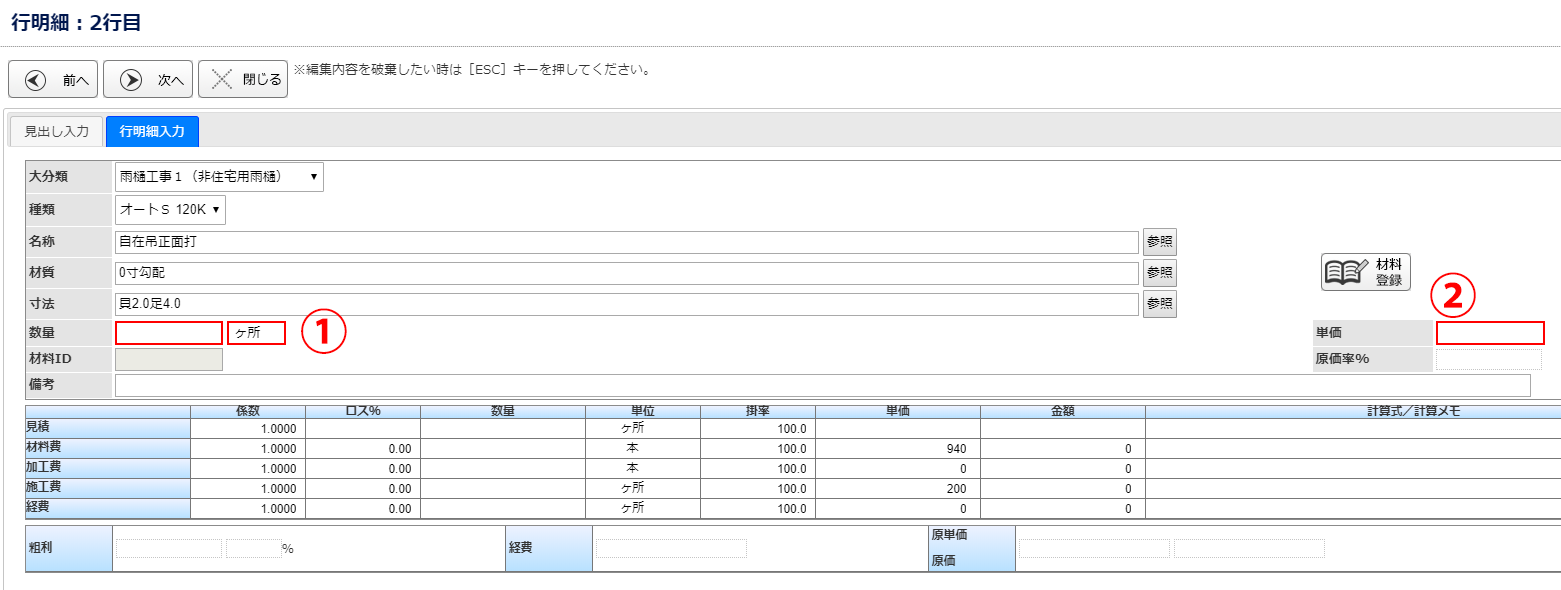Select the 材料費 unit price cell 940
The image size is (1561, 590).
(897, 449)
